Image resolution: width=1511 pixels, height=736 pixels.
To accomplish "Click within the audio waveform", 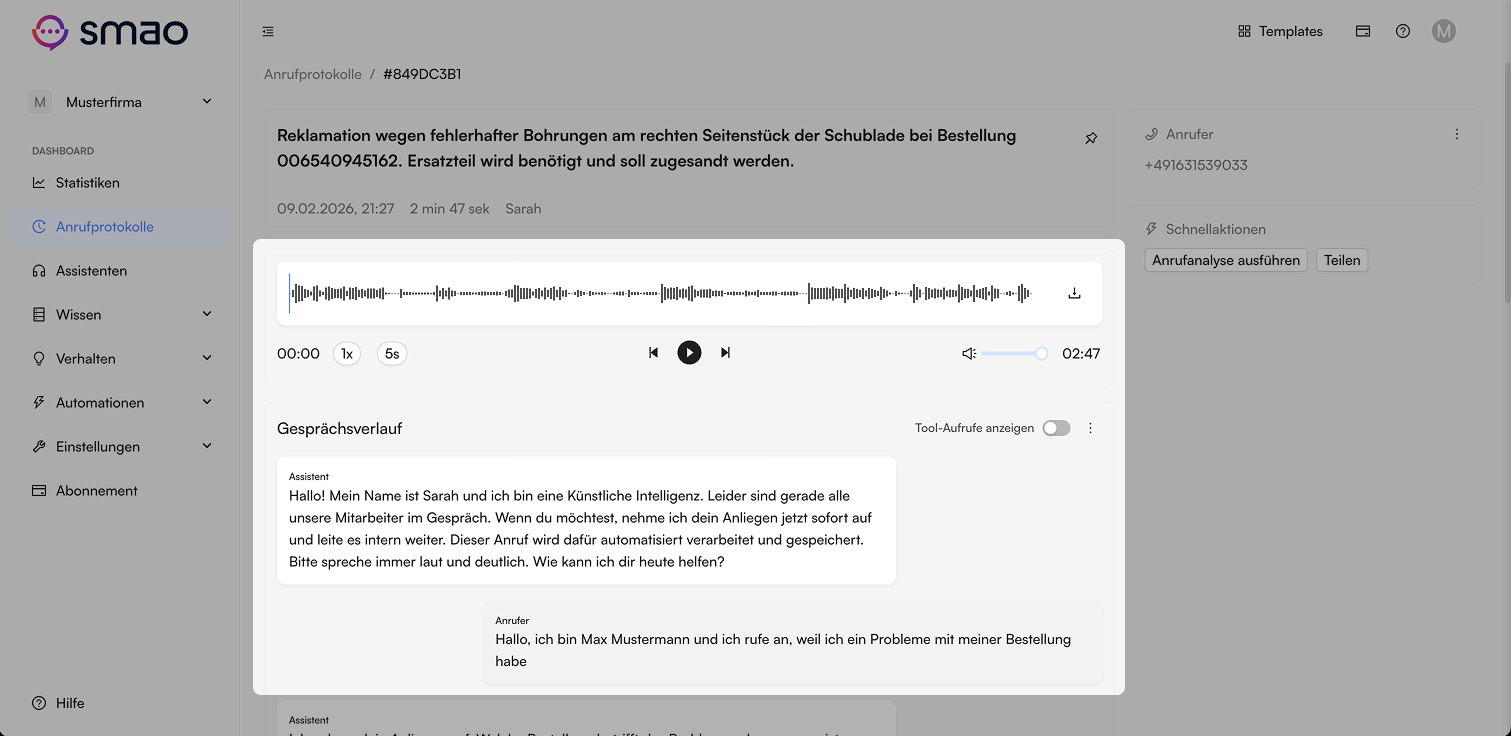I will tap(660, 293).
